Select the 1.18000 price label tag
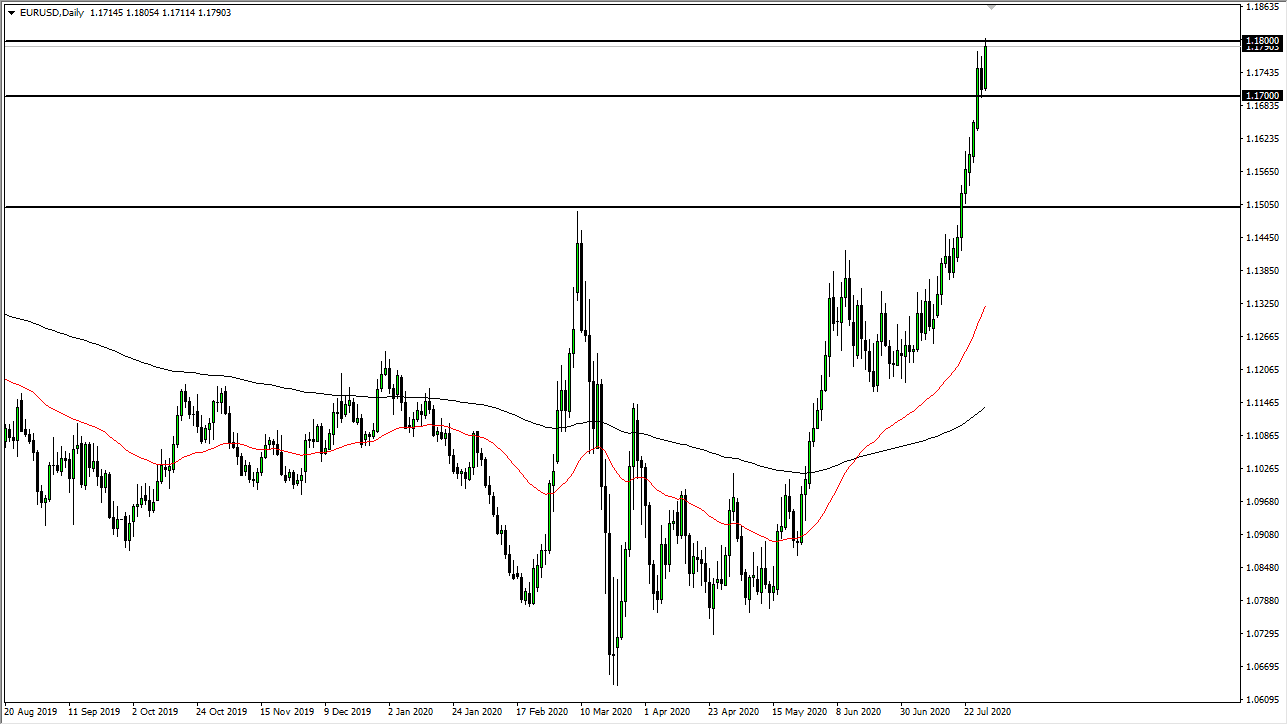 point(1261,41)
